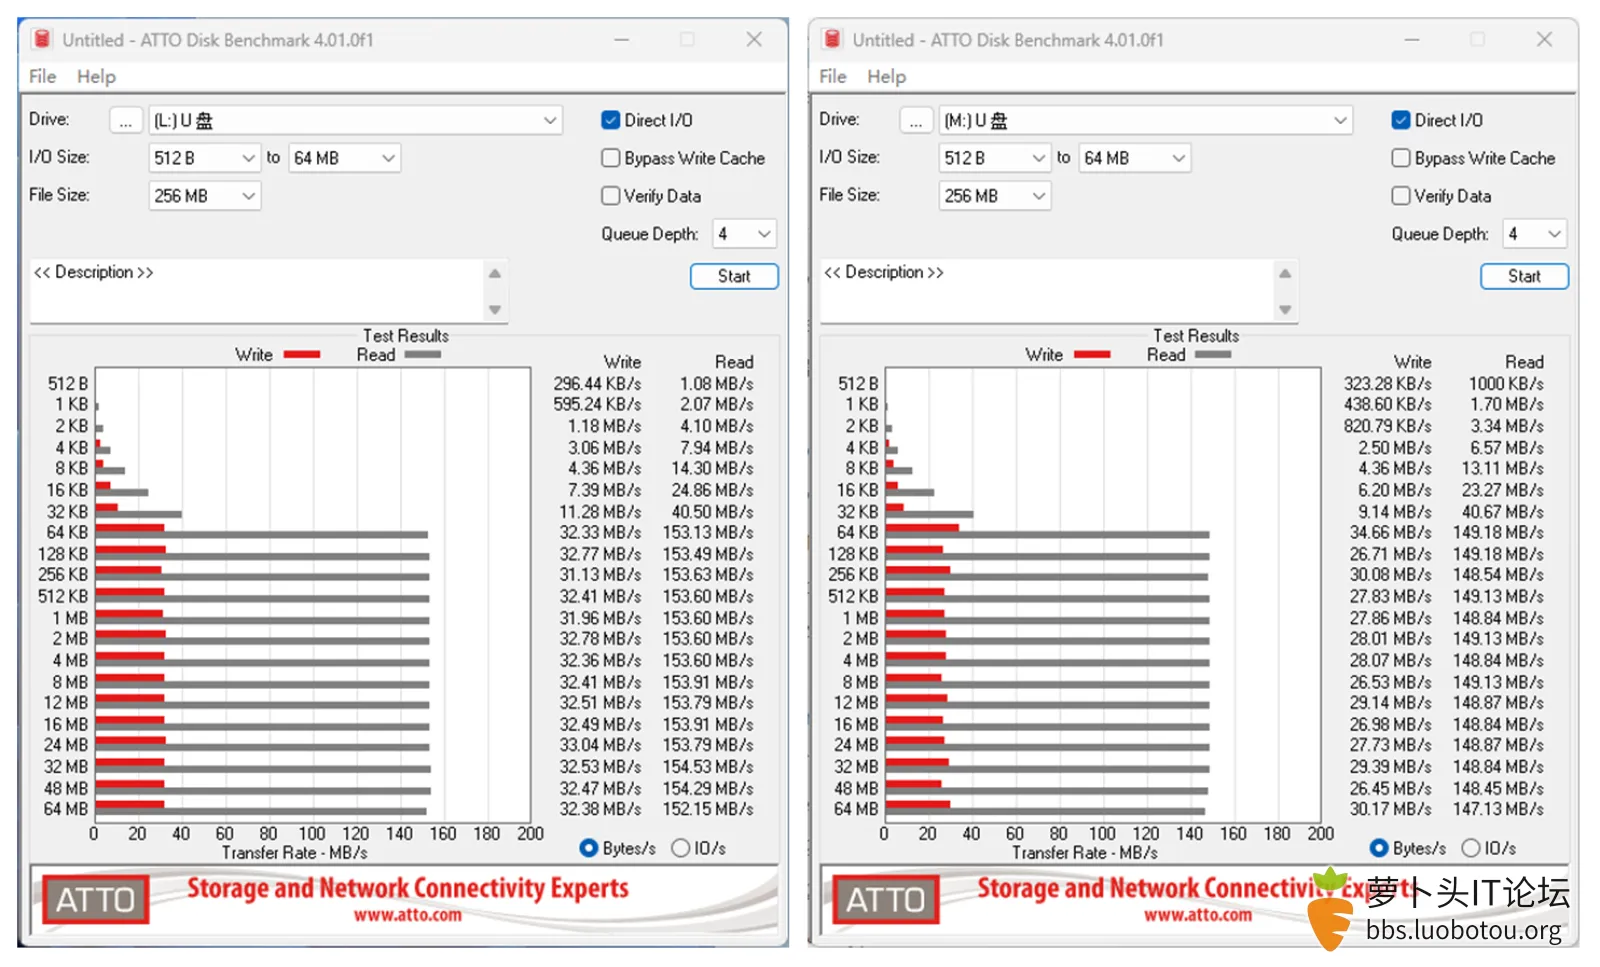1600x967 pixels.
Task: Click the '147.13 MB/s' read value in right window
Action: coord(1498,809)
